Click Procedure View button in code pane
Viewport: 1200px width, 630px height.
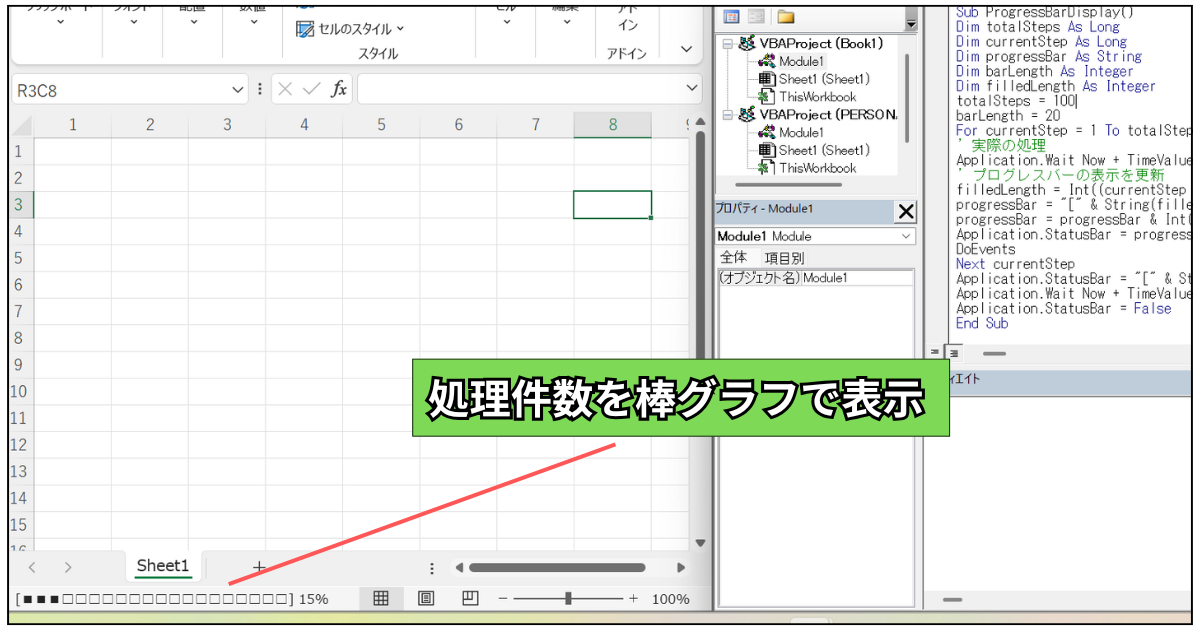[935, 352]
